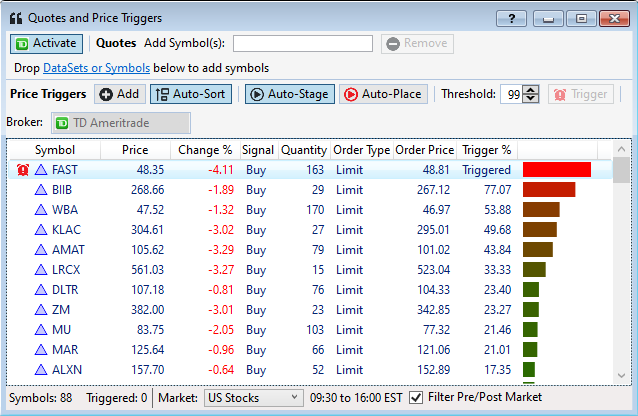Click the quotes icon in the title bar
This screenshot has width=638, height=416.
pos(16,18)
